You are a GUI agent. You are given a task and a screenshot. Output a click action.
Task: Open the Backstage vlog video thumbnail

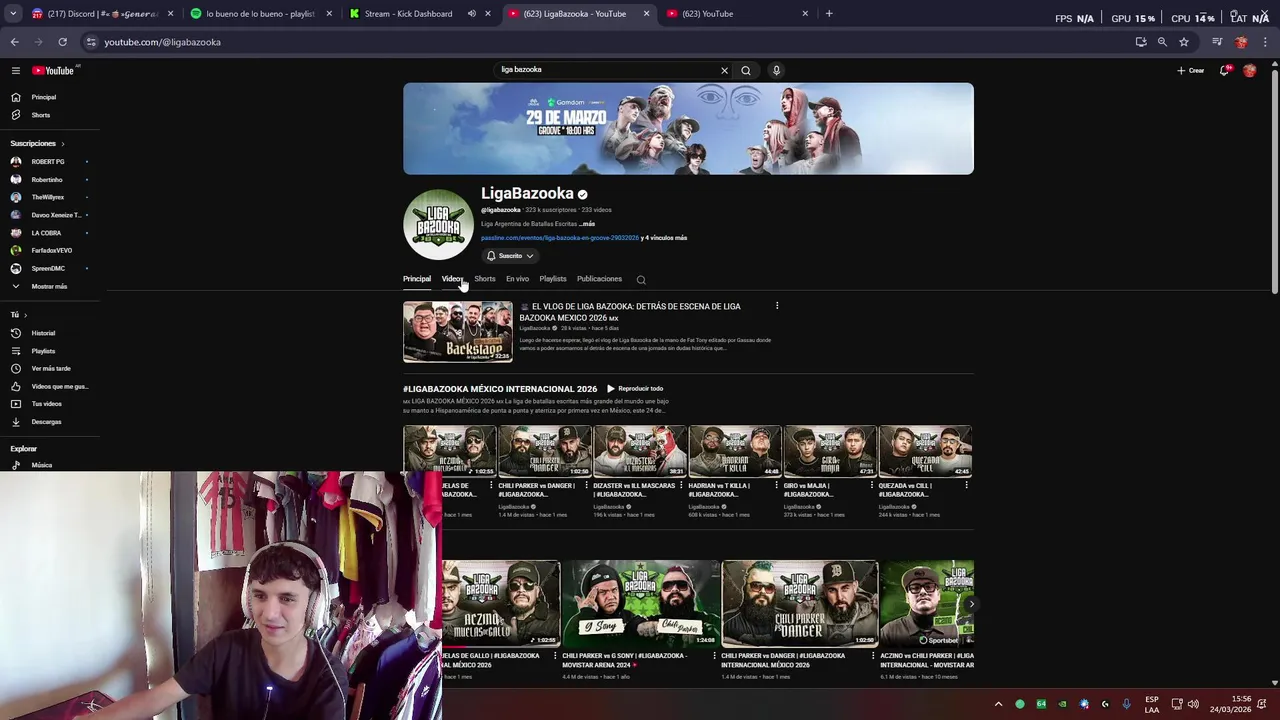458,331
